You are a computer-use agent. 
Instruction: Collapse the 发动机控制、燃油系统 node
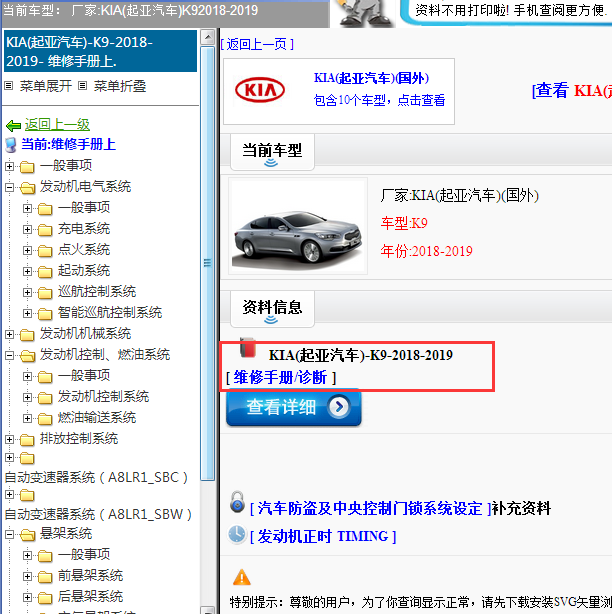click(x=9, y=356)
